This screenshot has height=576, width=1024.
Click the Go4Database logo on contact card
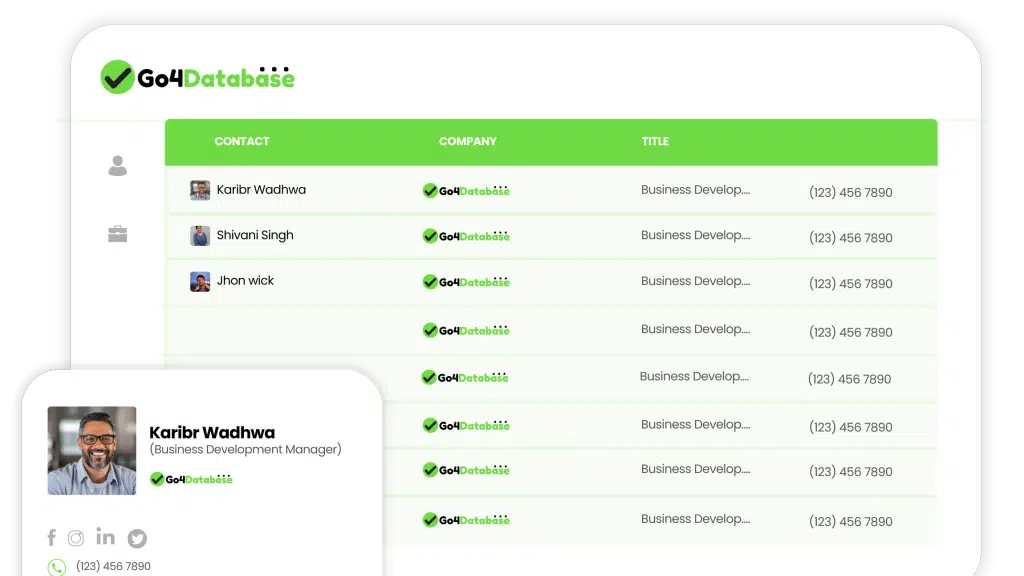(x=191, y=479)
